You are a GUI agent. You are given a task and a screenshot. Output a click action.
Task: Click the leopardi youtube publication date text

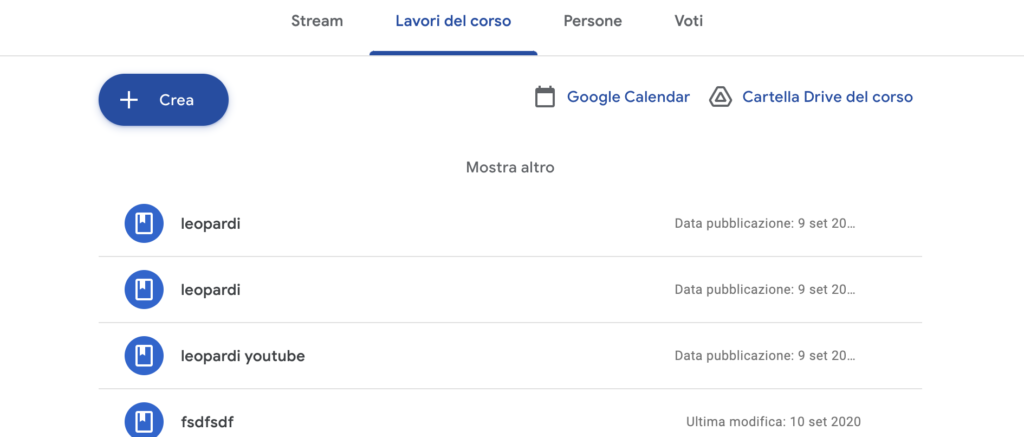[765, 356]
